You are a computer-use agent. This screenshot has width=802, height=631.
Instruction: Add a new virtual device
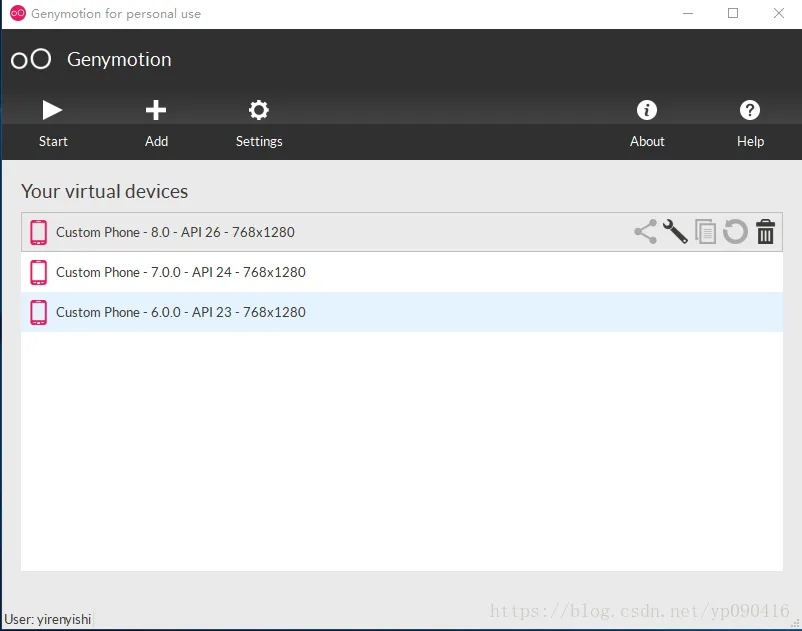pyautogui.click(x=156, y=123)
